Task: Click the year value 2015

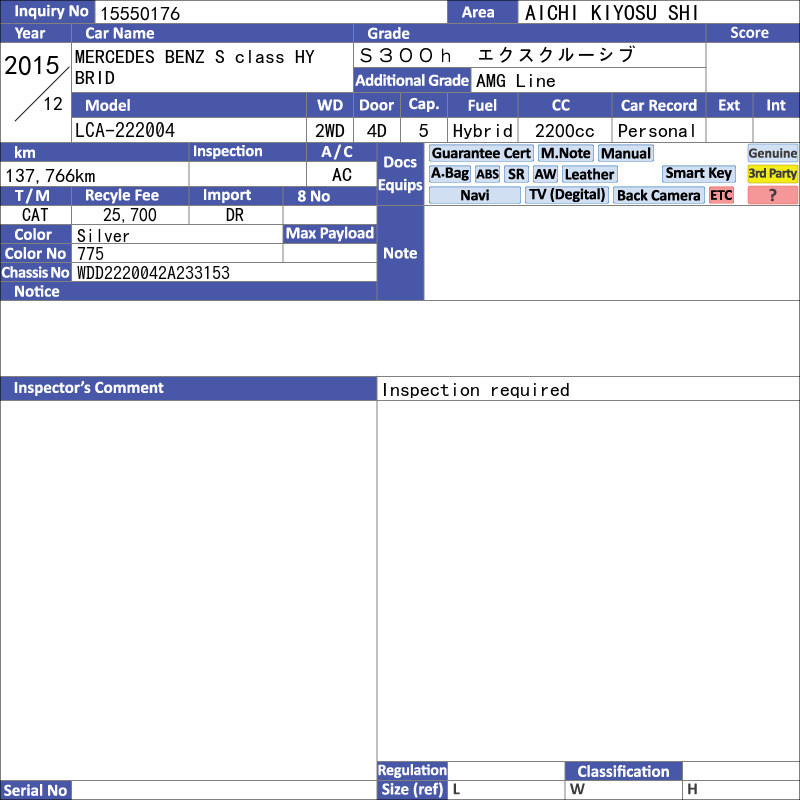Action: coord(32,65)
